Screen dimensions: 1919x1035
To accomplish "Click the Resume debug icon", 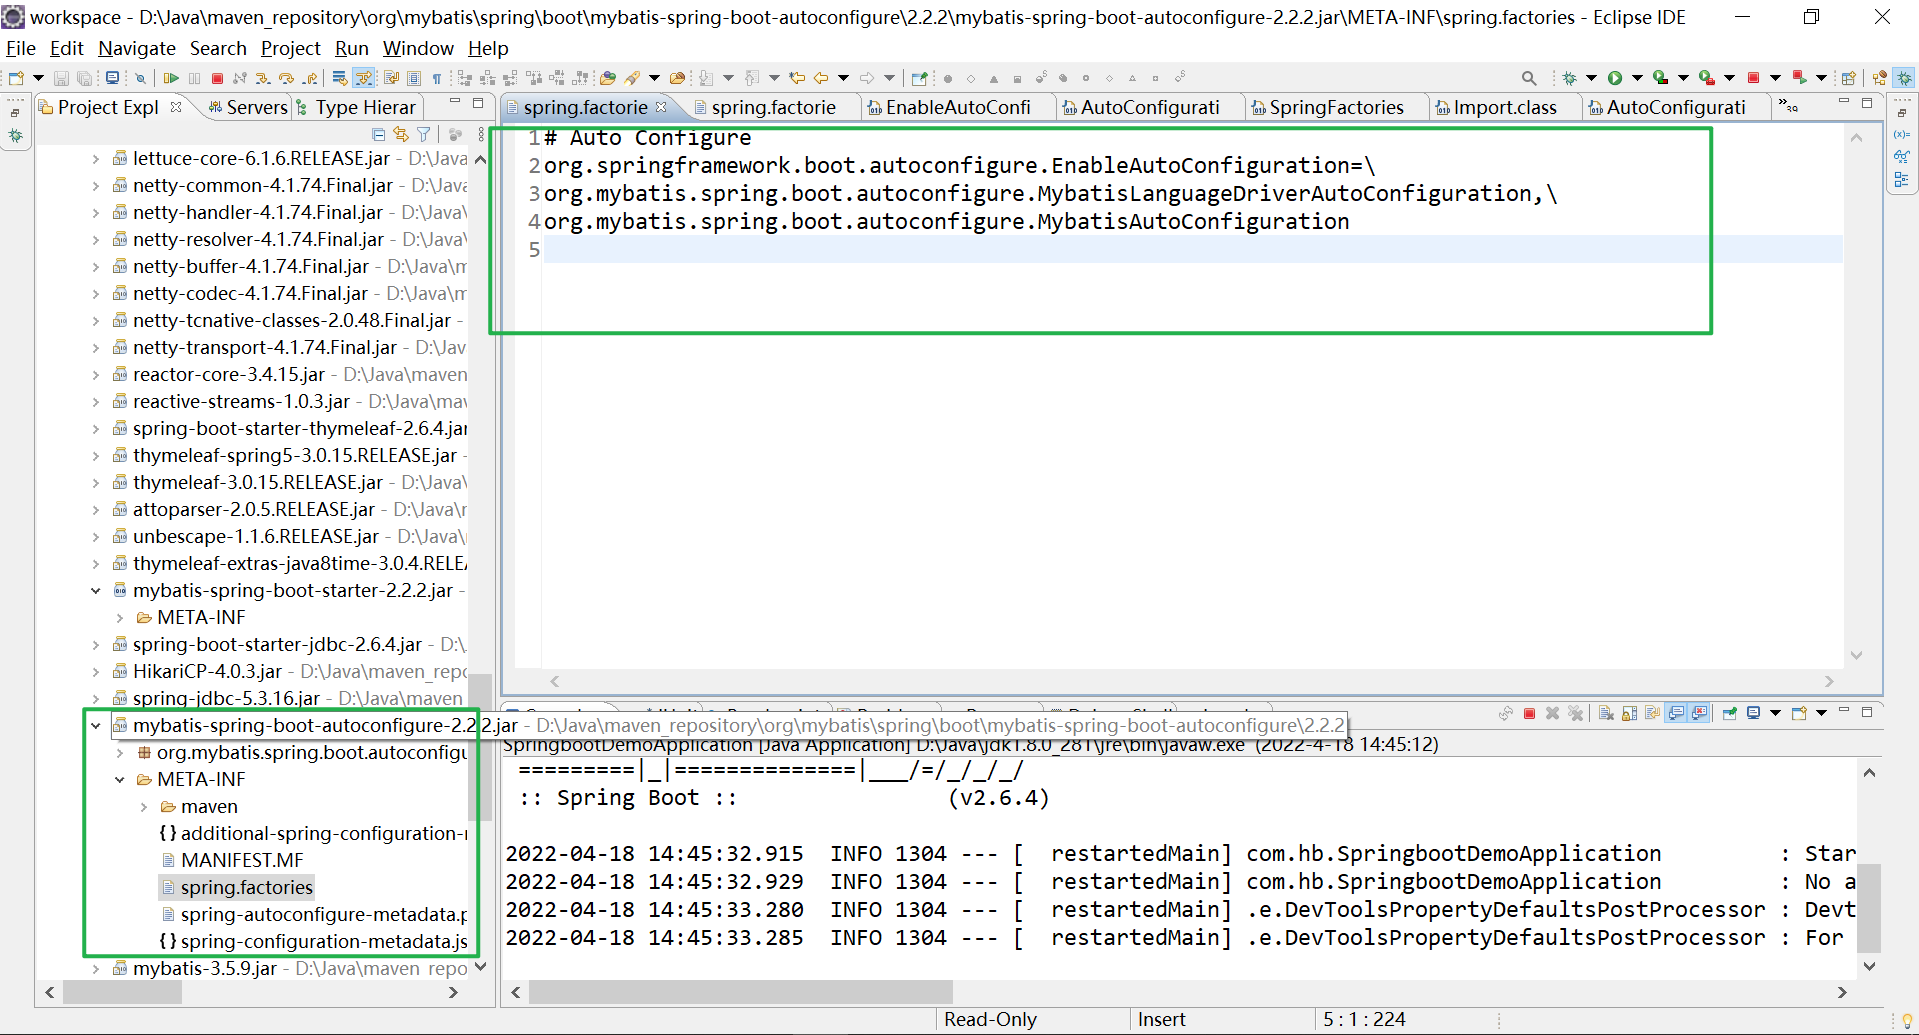I will coord(171,78).
